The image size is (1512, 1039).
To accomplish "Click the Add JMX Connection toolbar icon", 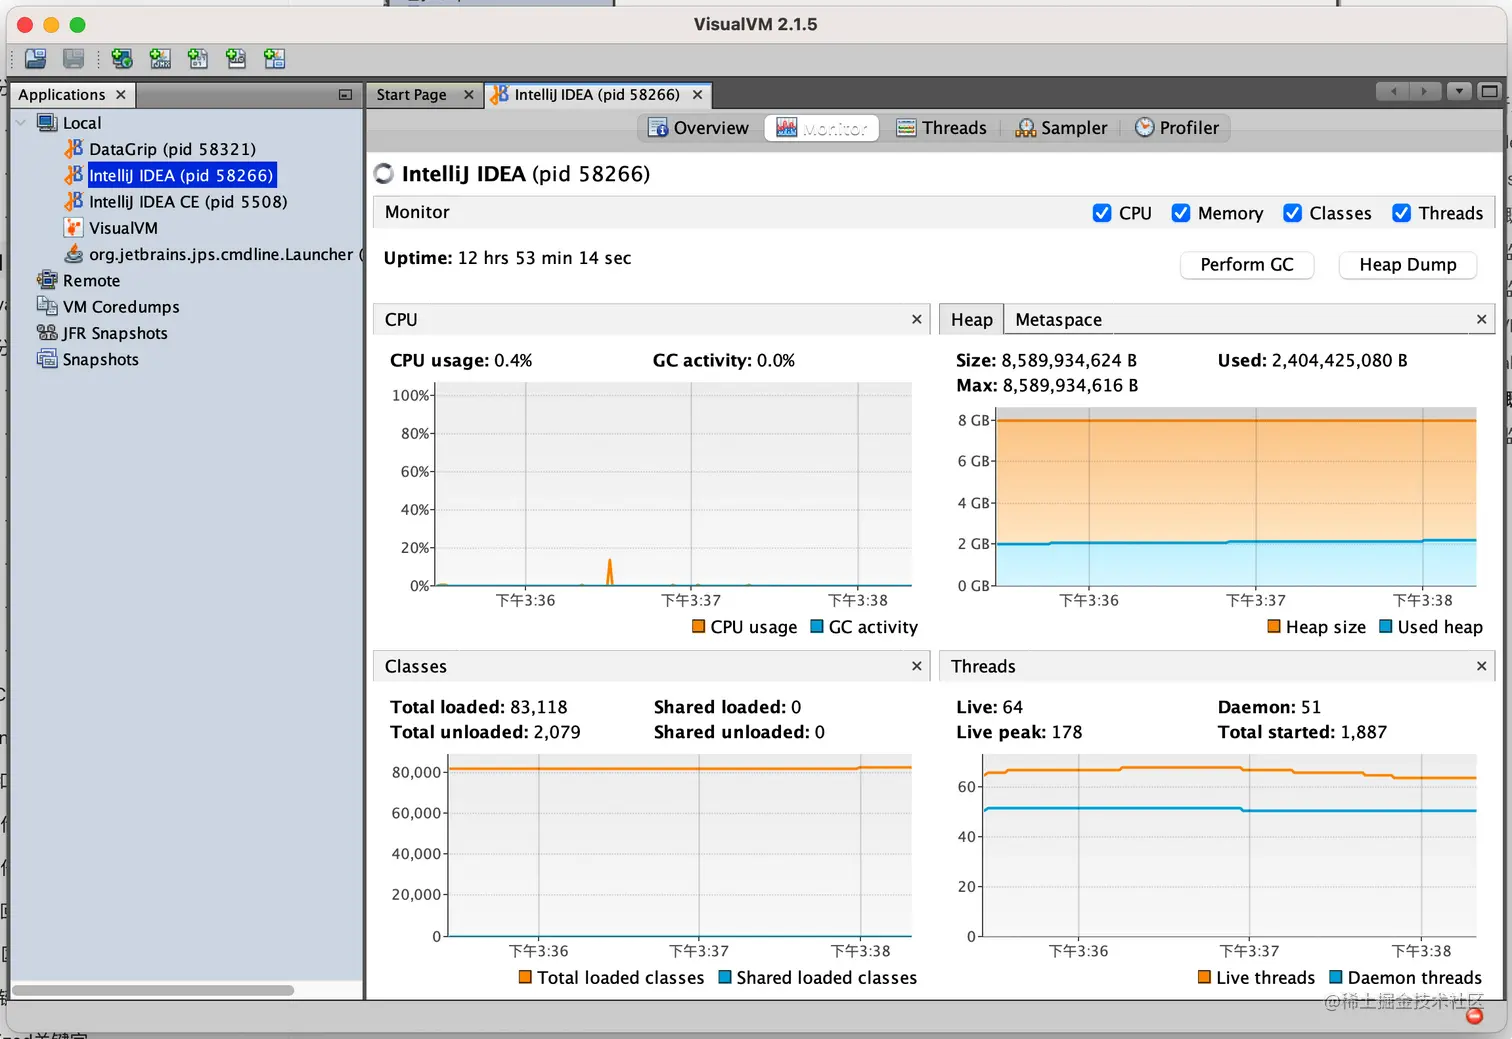I will (160, 59).
